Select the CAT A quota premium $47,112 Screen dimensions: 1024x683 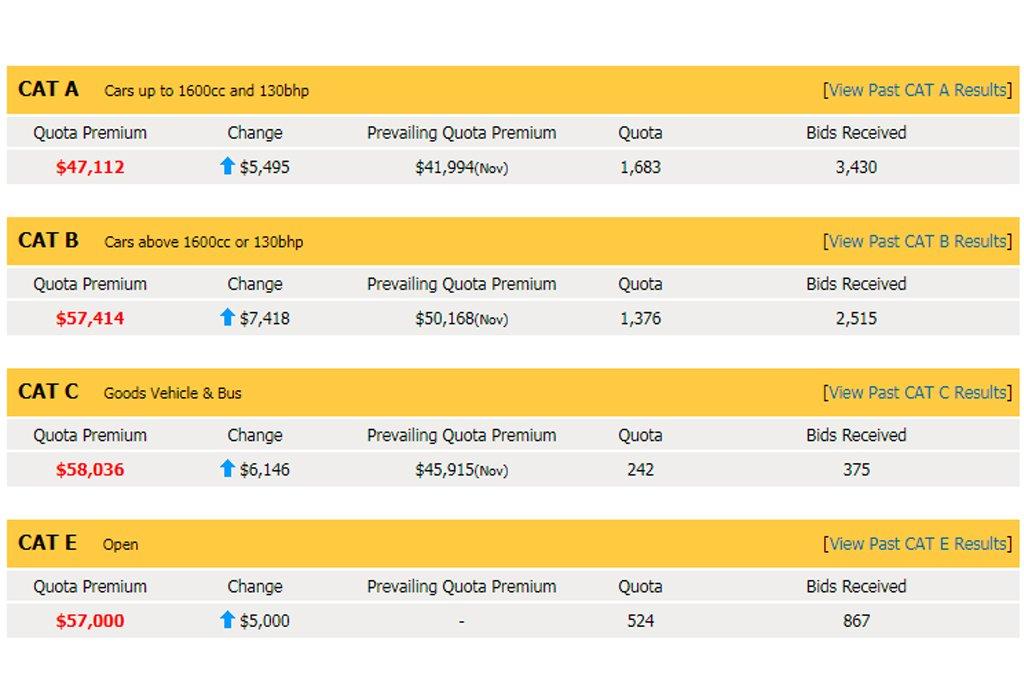coord(90,167)
